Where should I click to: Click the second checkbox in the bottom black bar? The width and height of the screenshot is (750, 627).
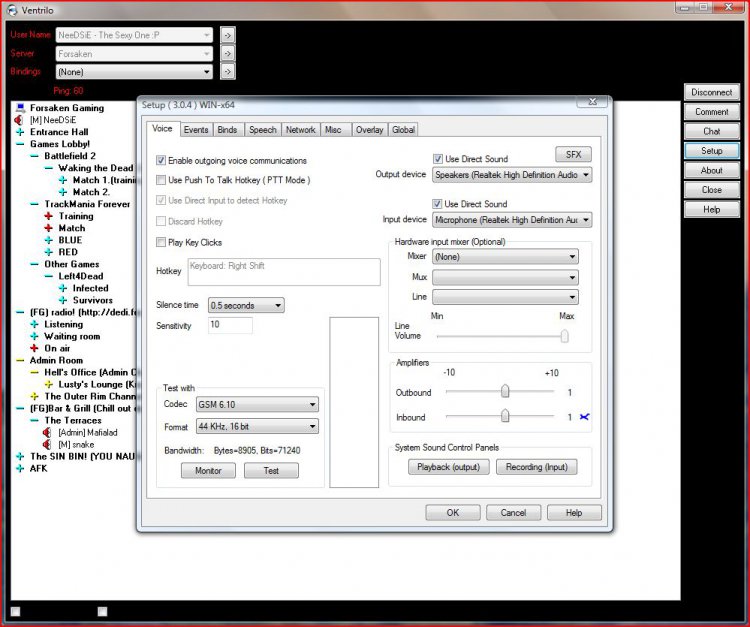(102, 611)
